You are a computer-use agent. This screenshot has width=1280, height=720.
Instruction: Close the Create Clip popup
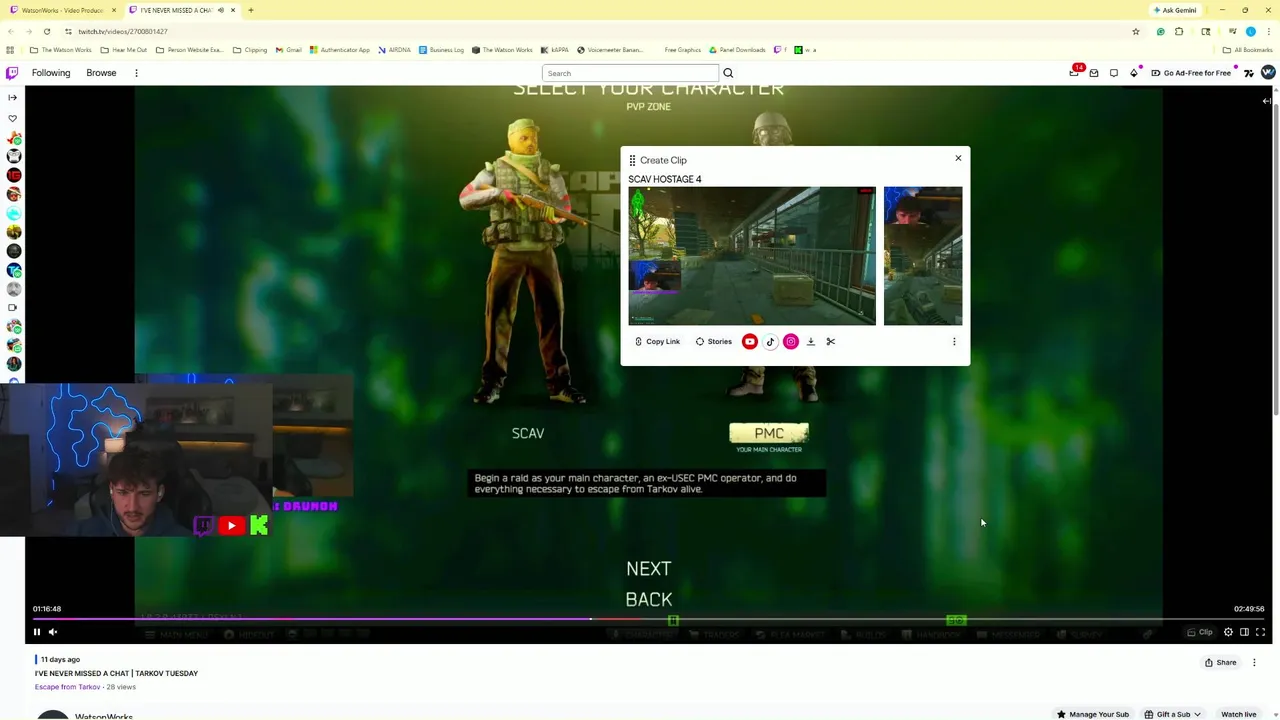tap(958, 158)
